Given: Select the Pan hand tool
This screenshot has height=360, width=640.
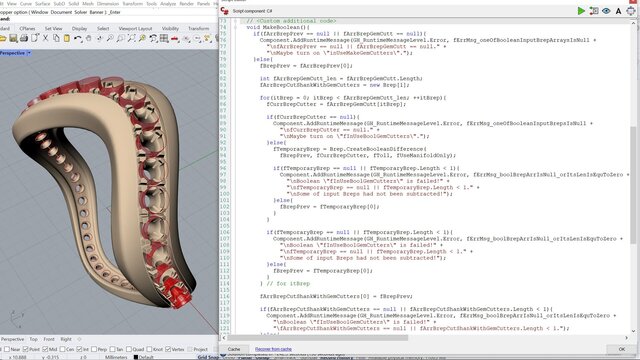Looking at the screenshot, I should (89, 38).
